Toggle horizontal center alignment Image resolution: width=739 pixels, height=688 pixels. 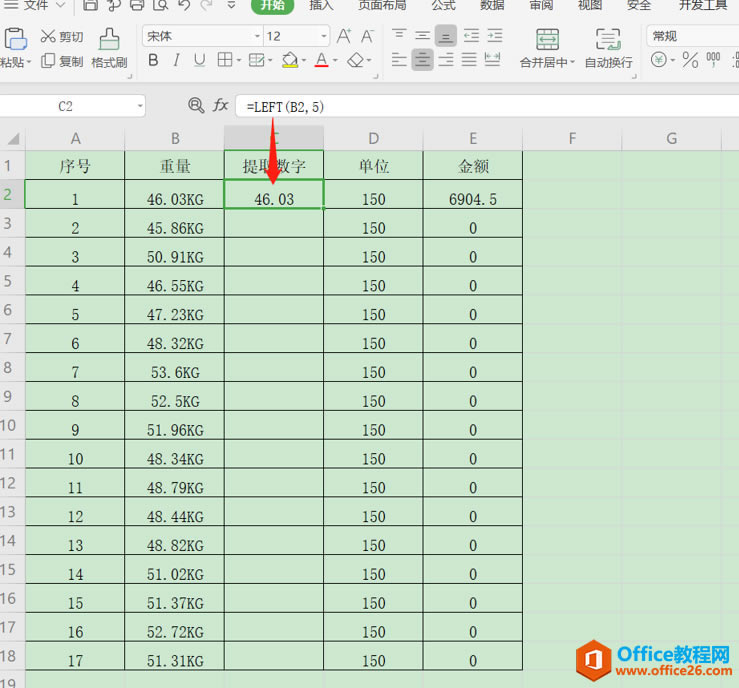pyautogui.click(x=422, y=60)
